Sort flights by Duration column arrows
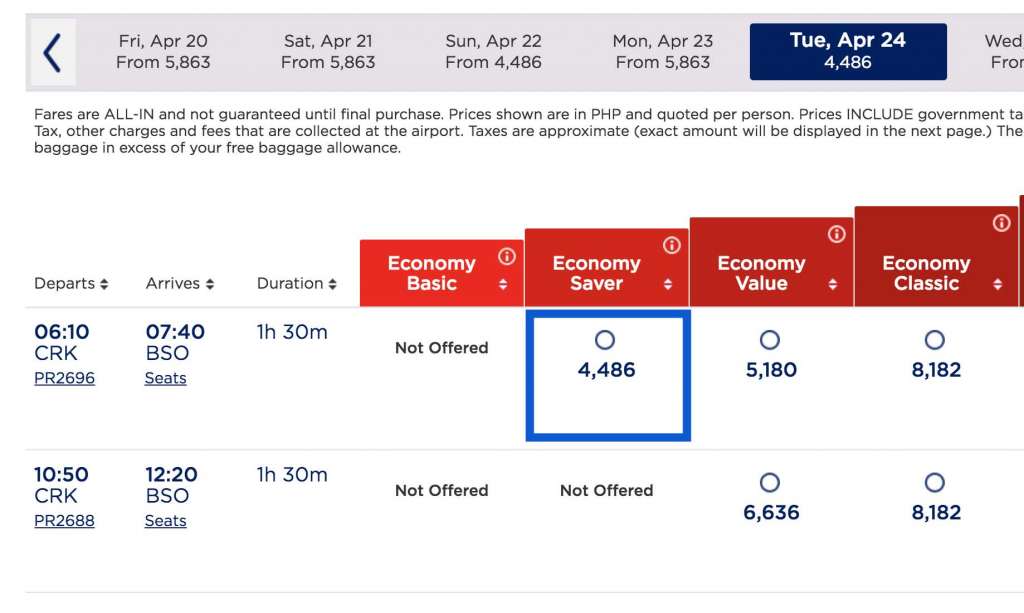The height and width of the screenshot is (613, 1024). (332, 284)
